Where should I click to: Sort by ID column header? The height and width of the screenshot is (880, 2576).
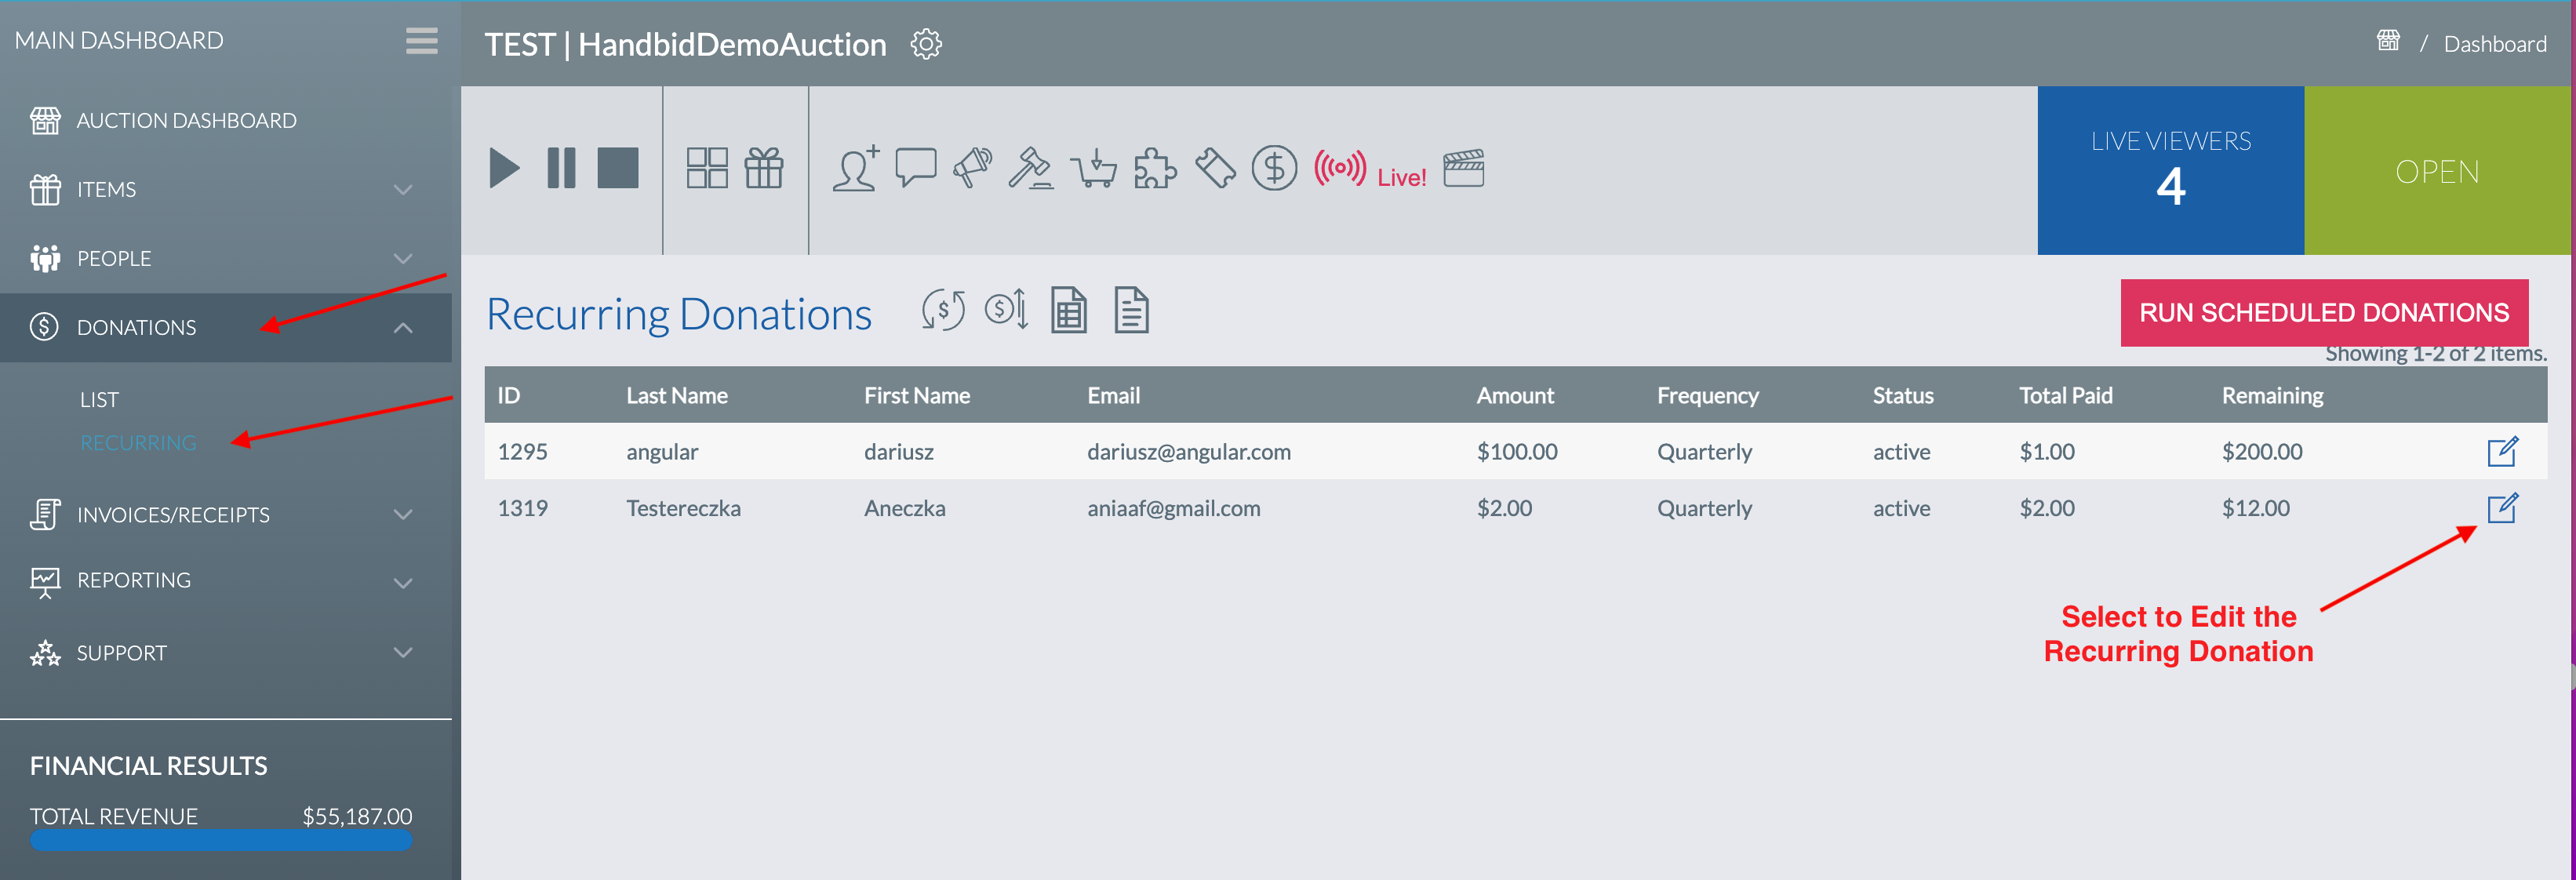point(509,395)
